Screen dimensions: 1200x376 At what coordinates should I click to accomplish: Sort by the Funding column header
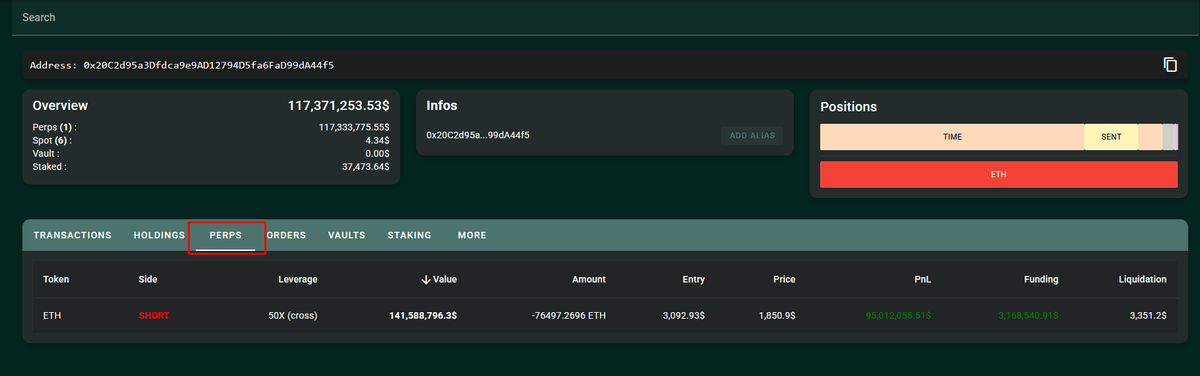[1041, 279]
